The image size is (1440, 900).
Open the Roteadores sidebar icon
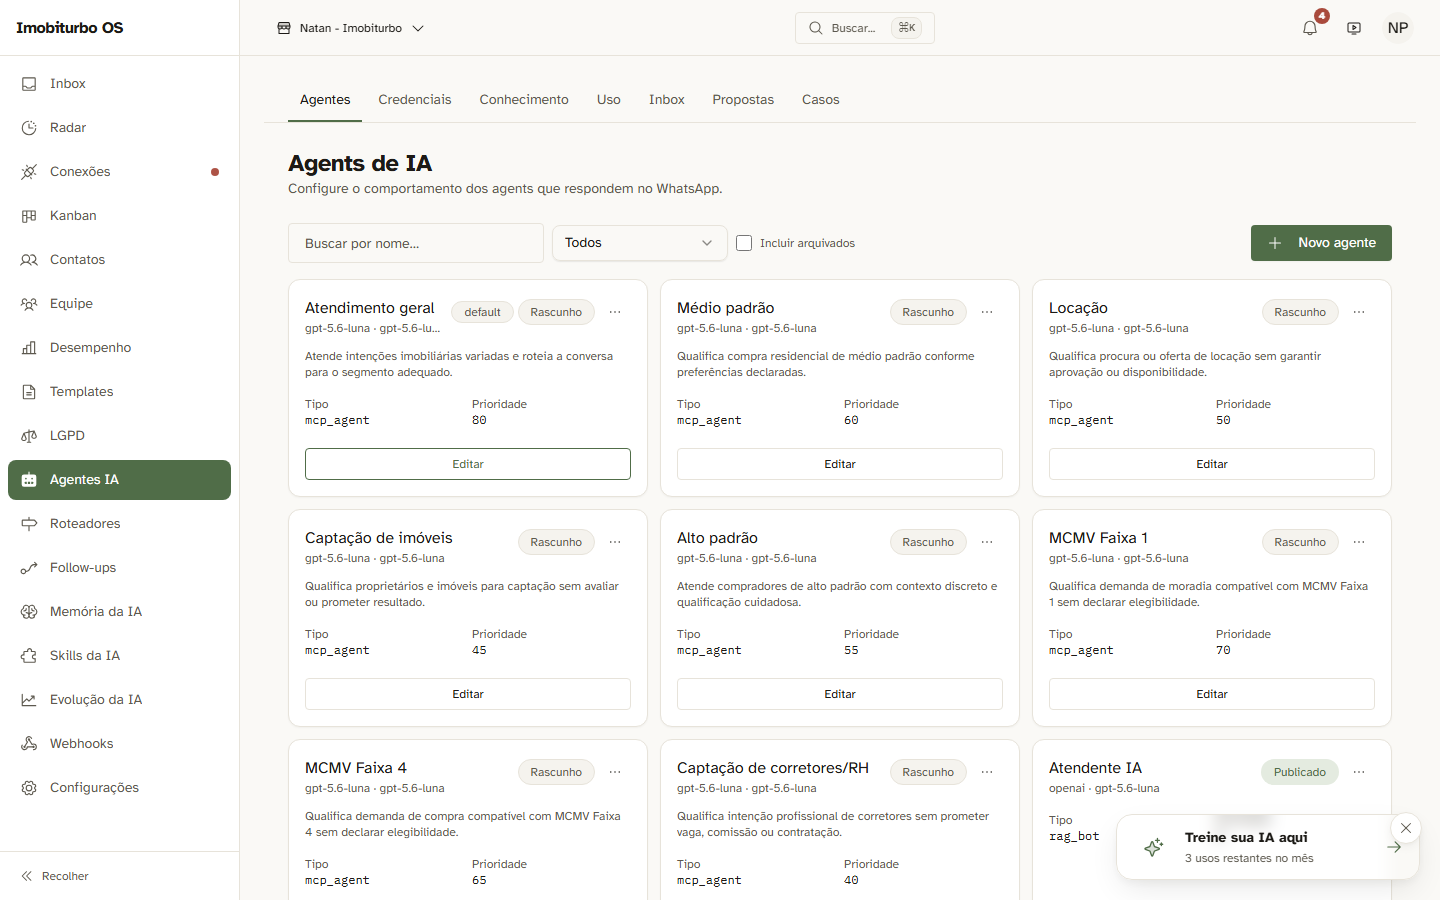coord(29,524)
